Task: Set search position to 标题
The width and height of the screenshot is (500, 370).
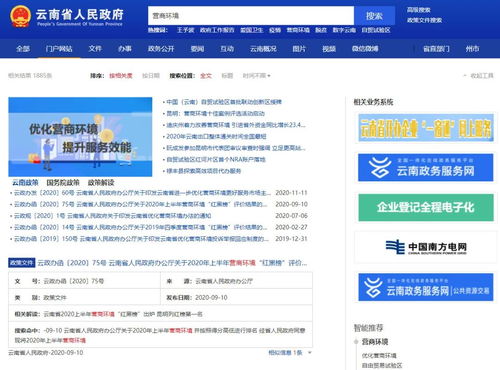Action: (x=227, y=76)
